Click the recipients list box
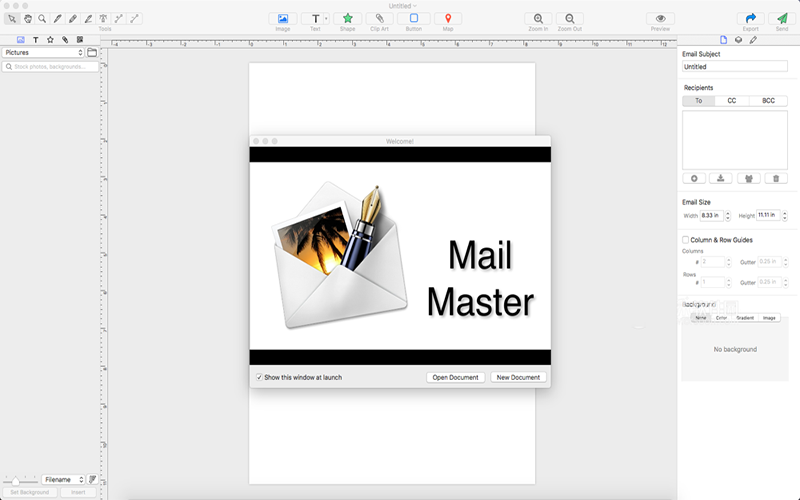 click(735, 140)
